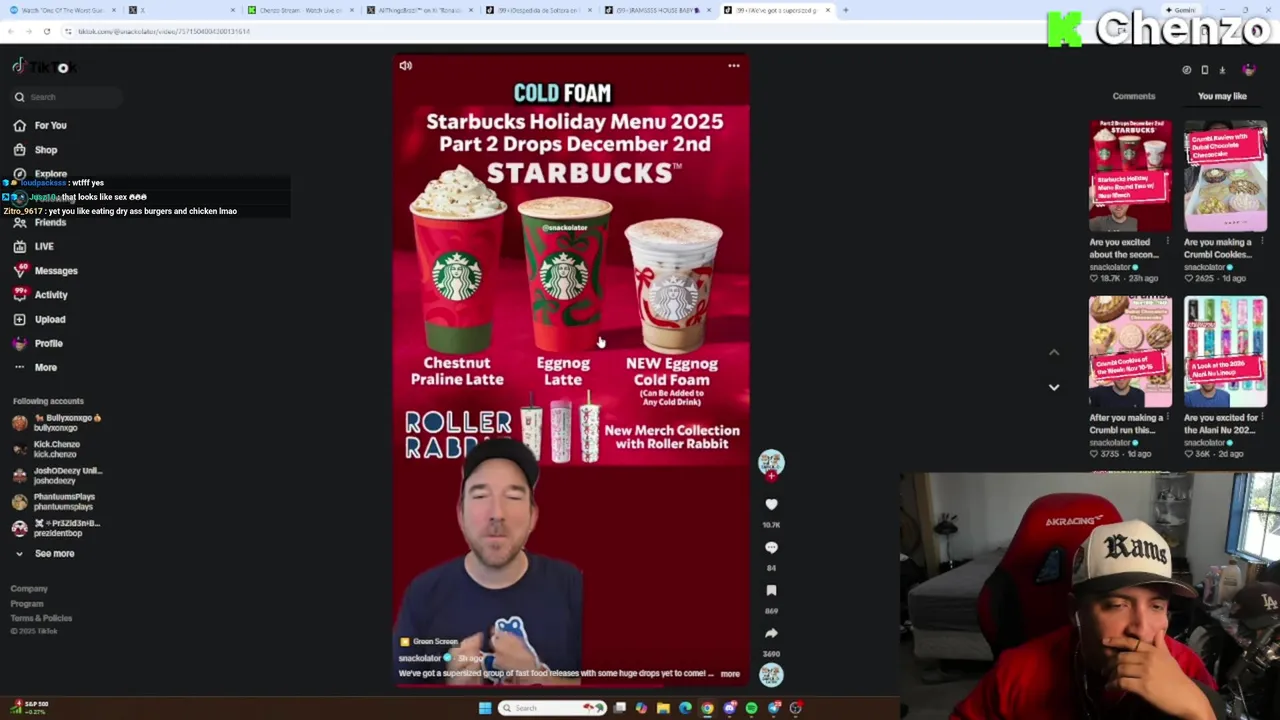Click the Program footer link
Viewport: 1280px width, 720px height.
point(27,604)
